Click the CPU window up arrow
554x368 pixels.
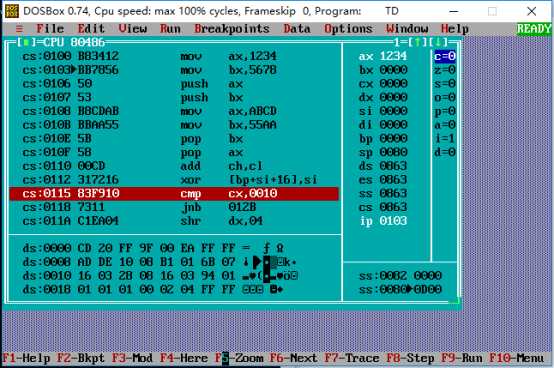click(x=418, y=43)
